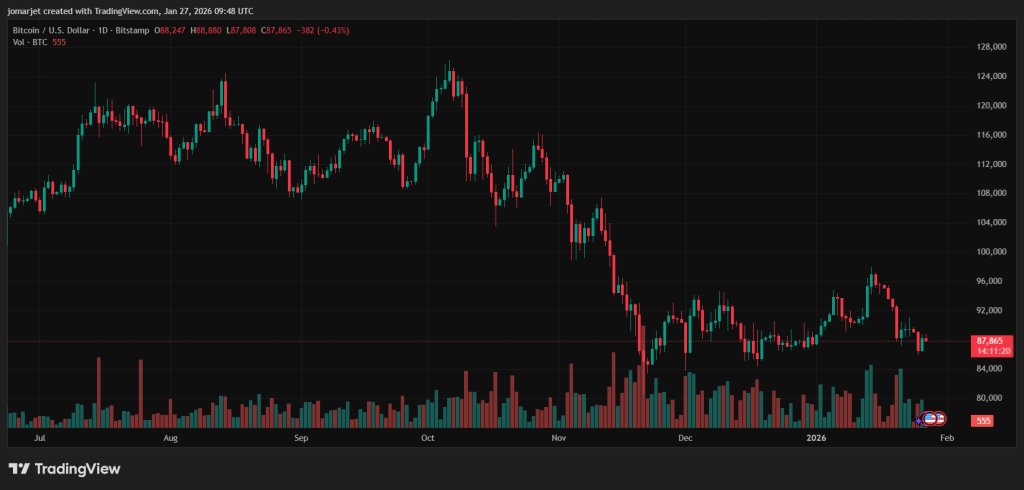Click the Feb label on the time axis

(948, 438)
